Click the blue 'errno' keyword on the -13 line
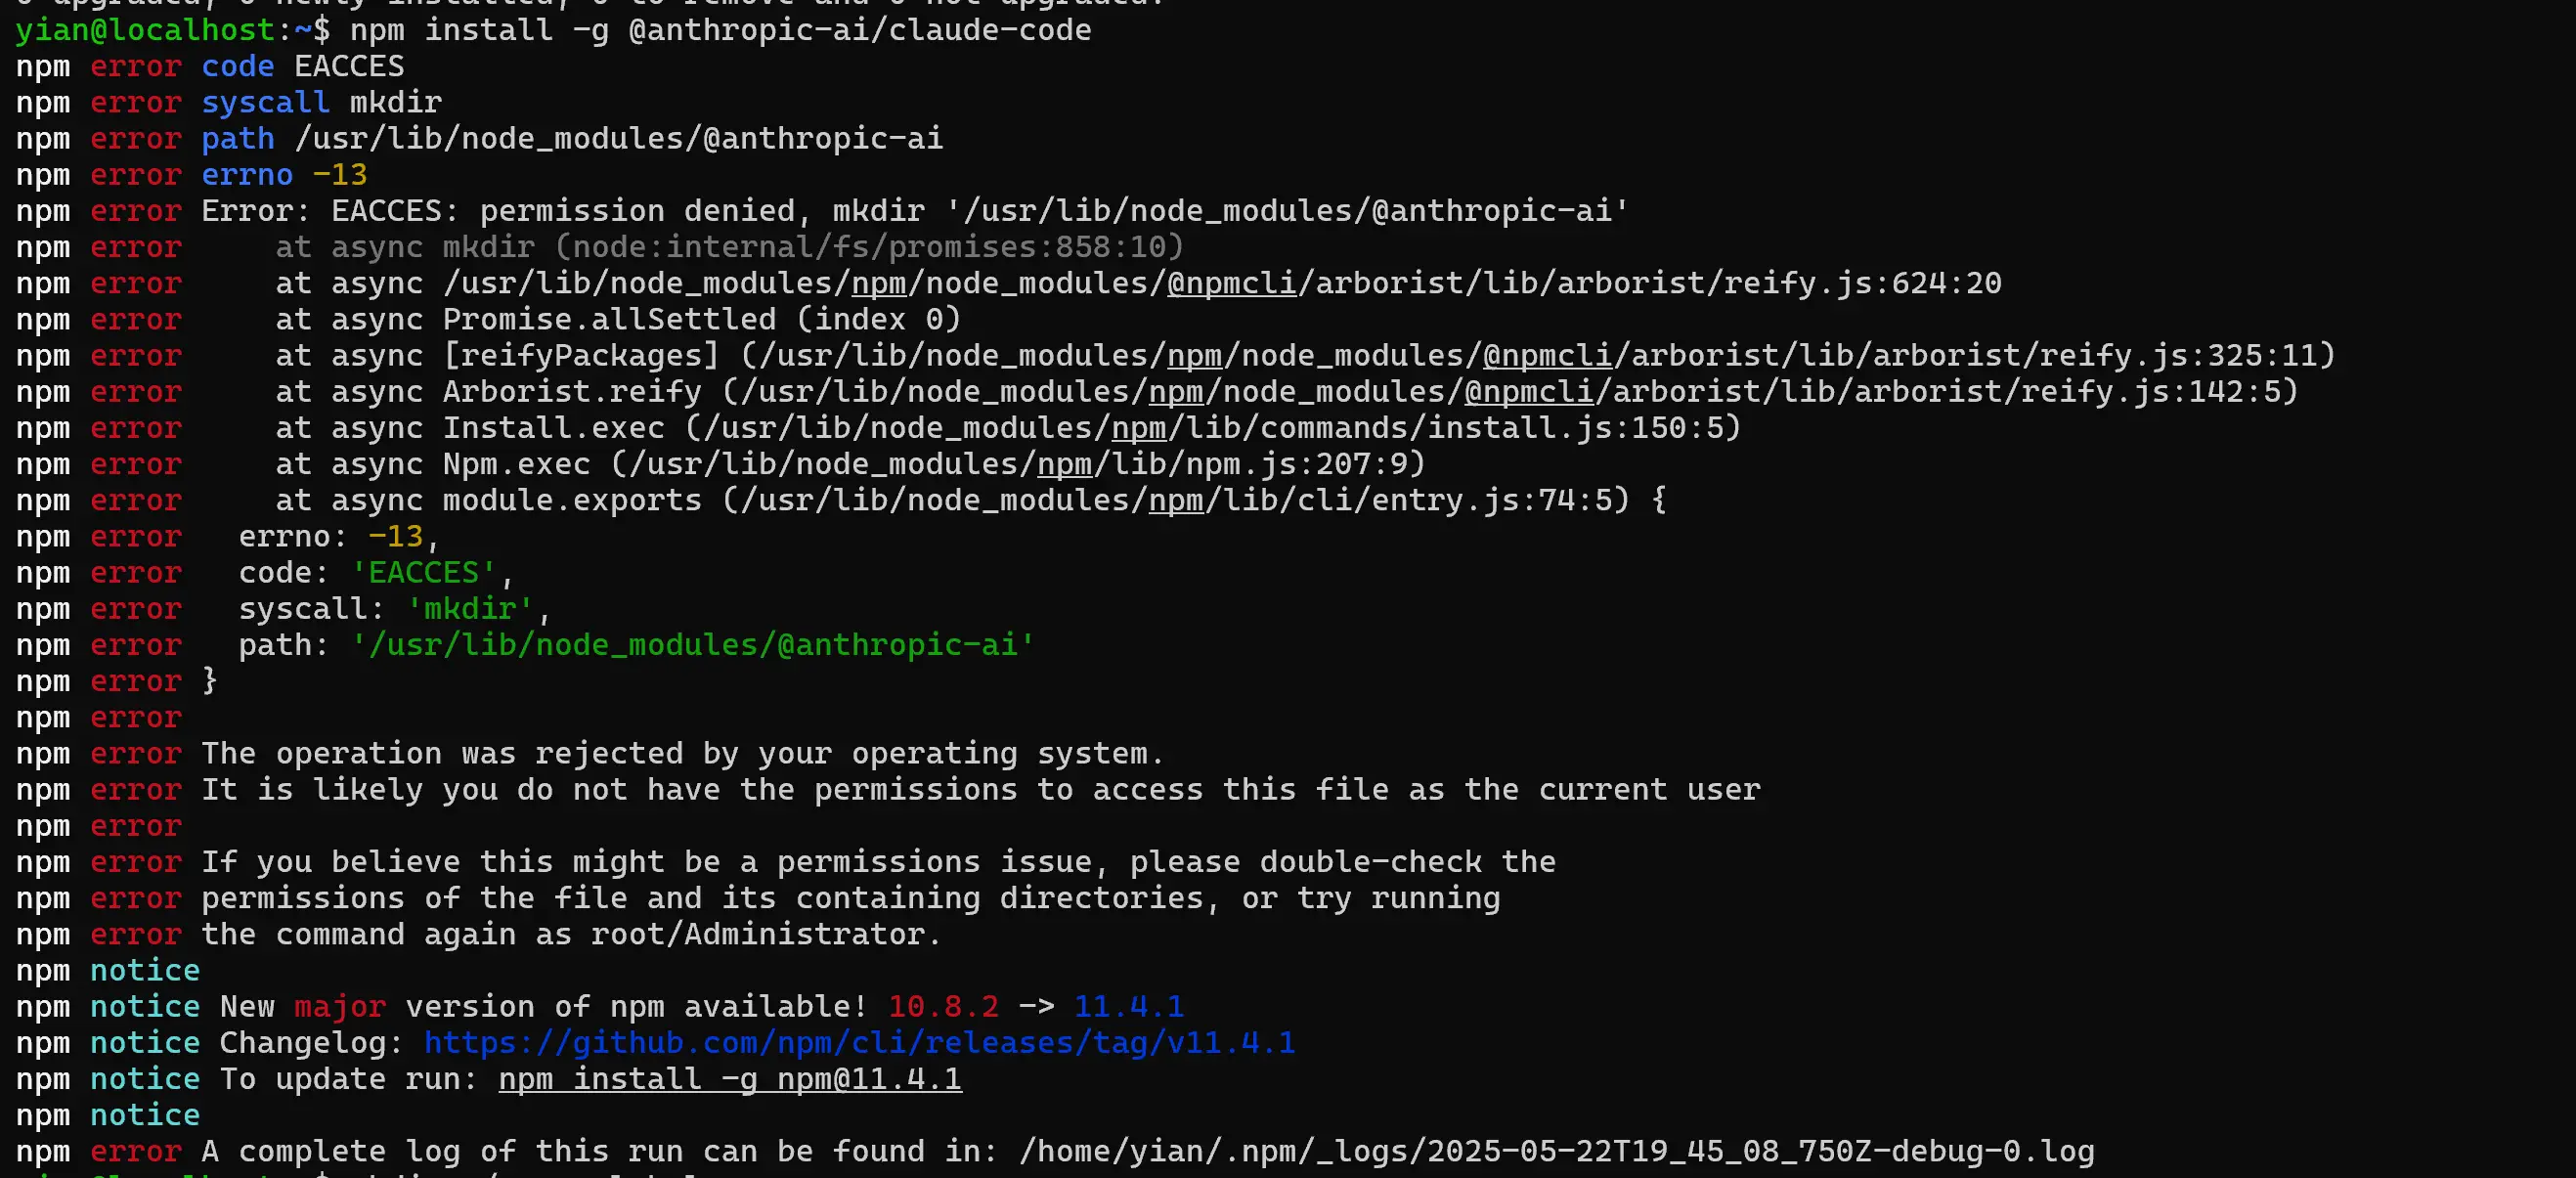This screenshot has height=1178, width=2576. click(247, 175)
